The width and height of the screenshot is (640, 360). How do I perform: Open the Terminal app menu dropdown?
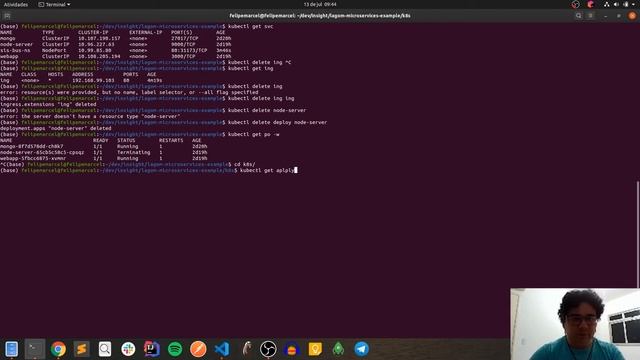click(54, 4)
